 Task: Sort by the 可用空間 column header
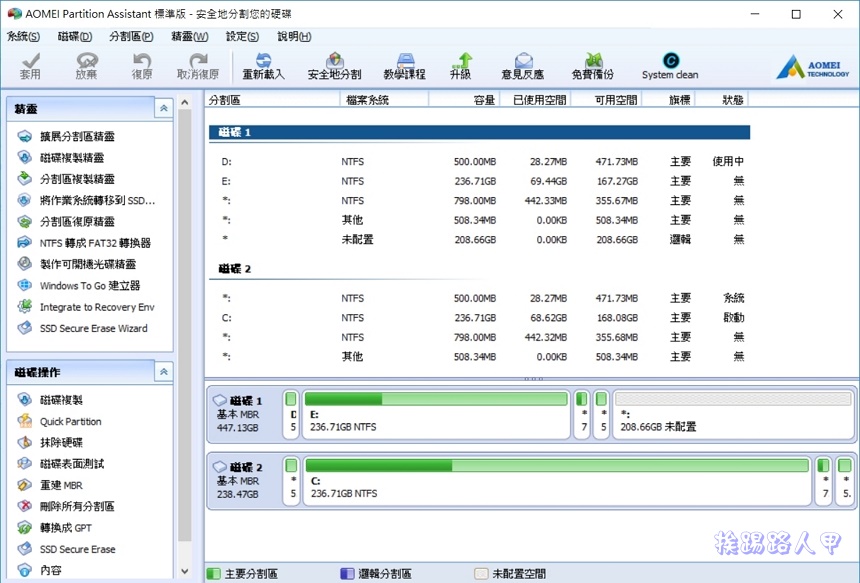click(607, 100)
